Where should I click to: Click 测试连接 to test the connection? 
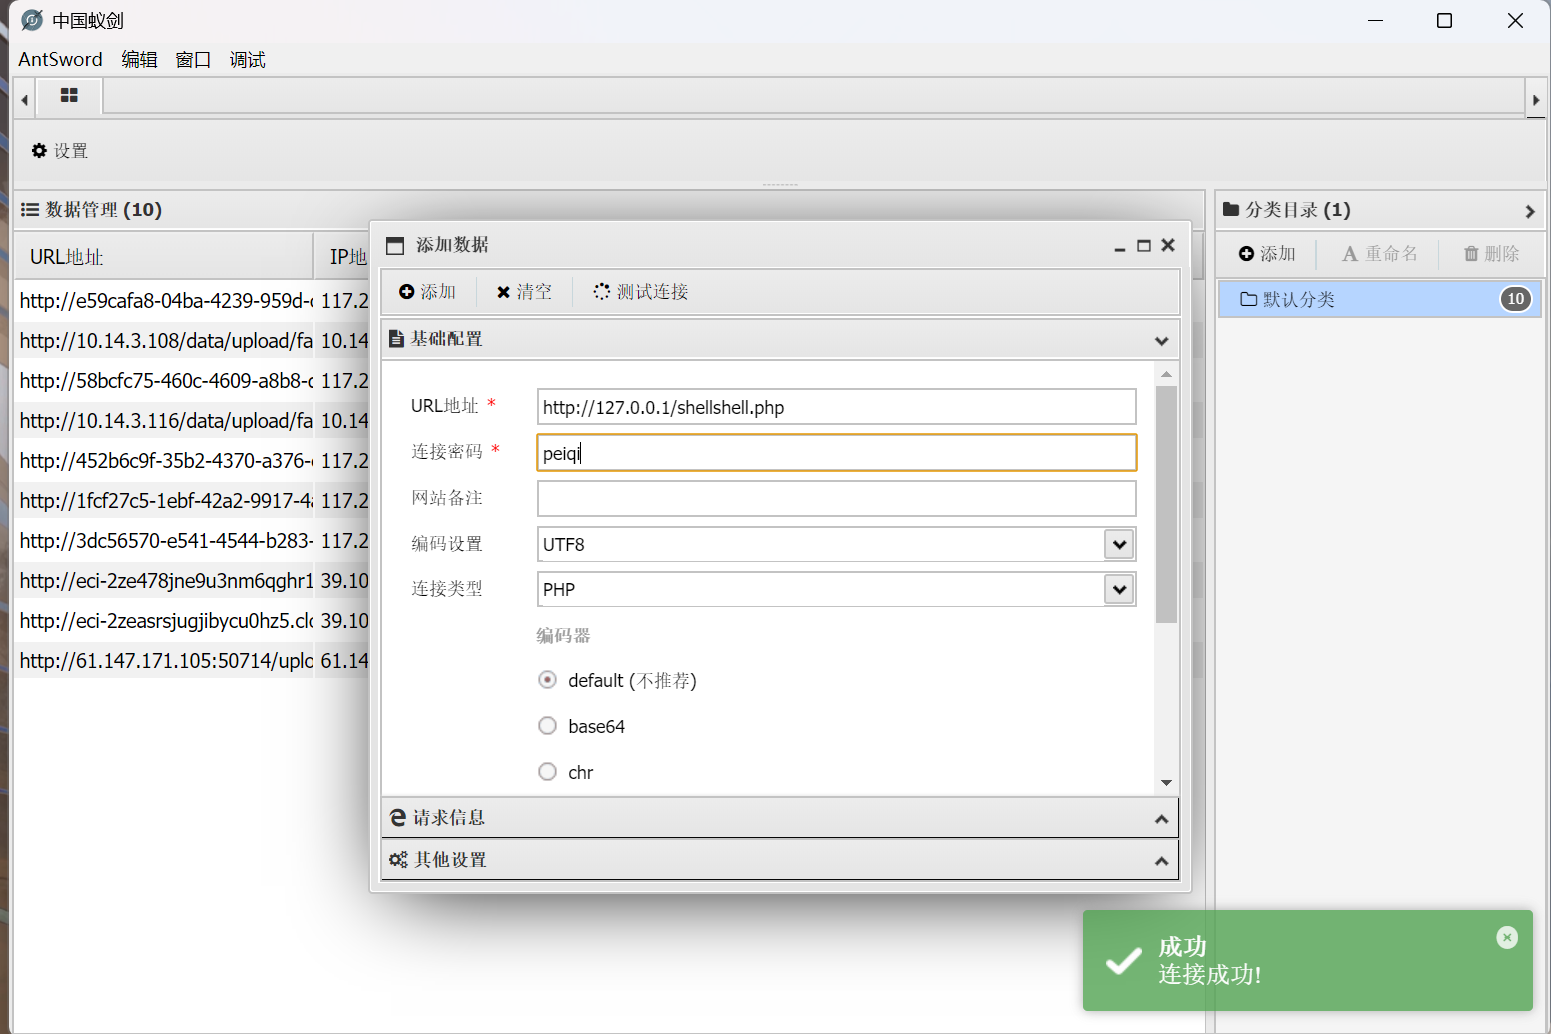pyautogui.click(x=640, y=292)
